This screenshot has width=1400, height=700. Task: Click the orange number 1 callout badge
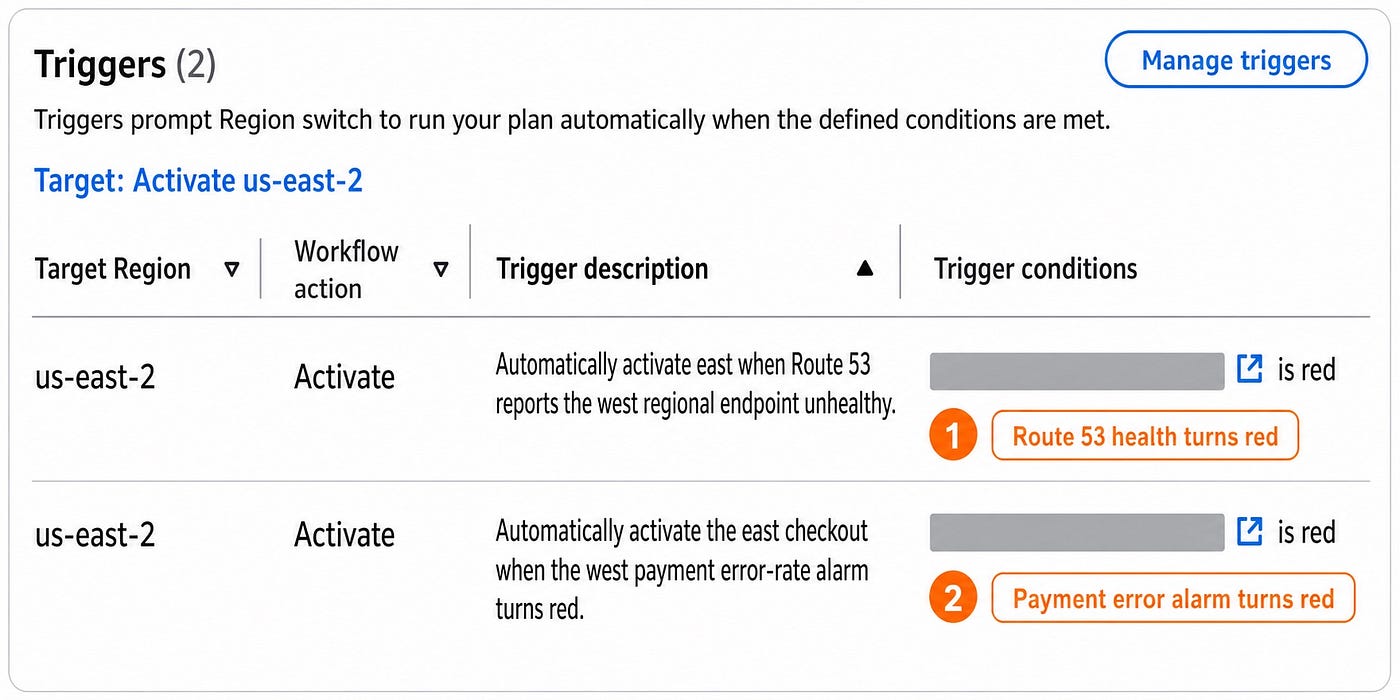tap(953, 436)
